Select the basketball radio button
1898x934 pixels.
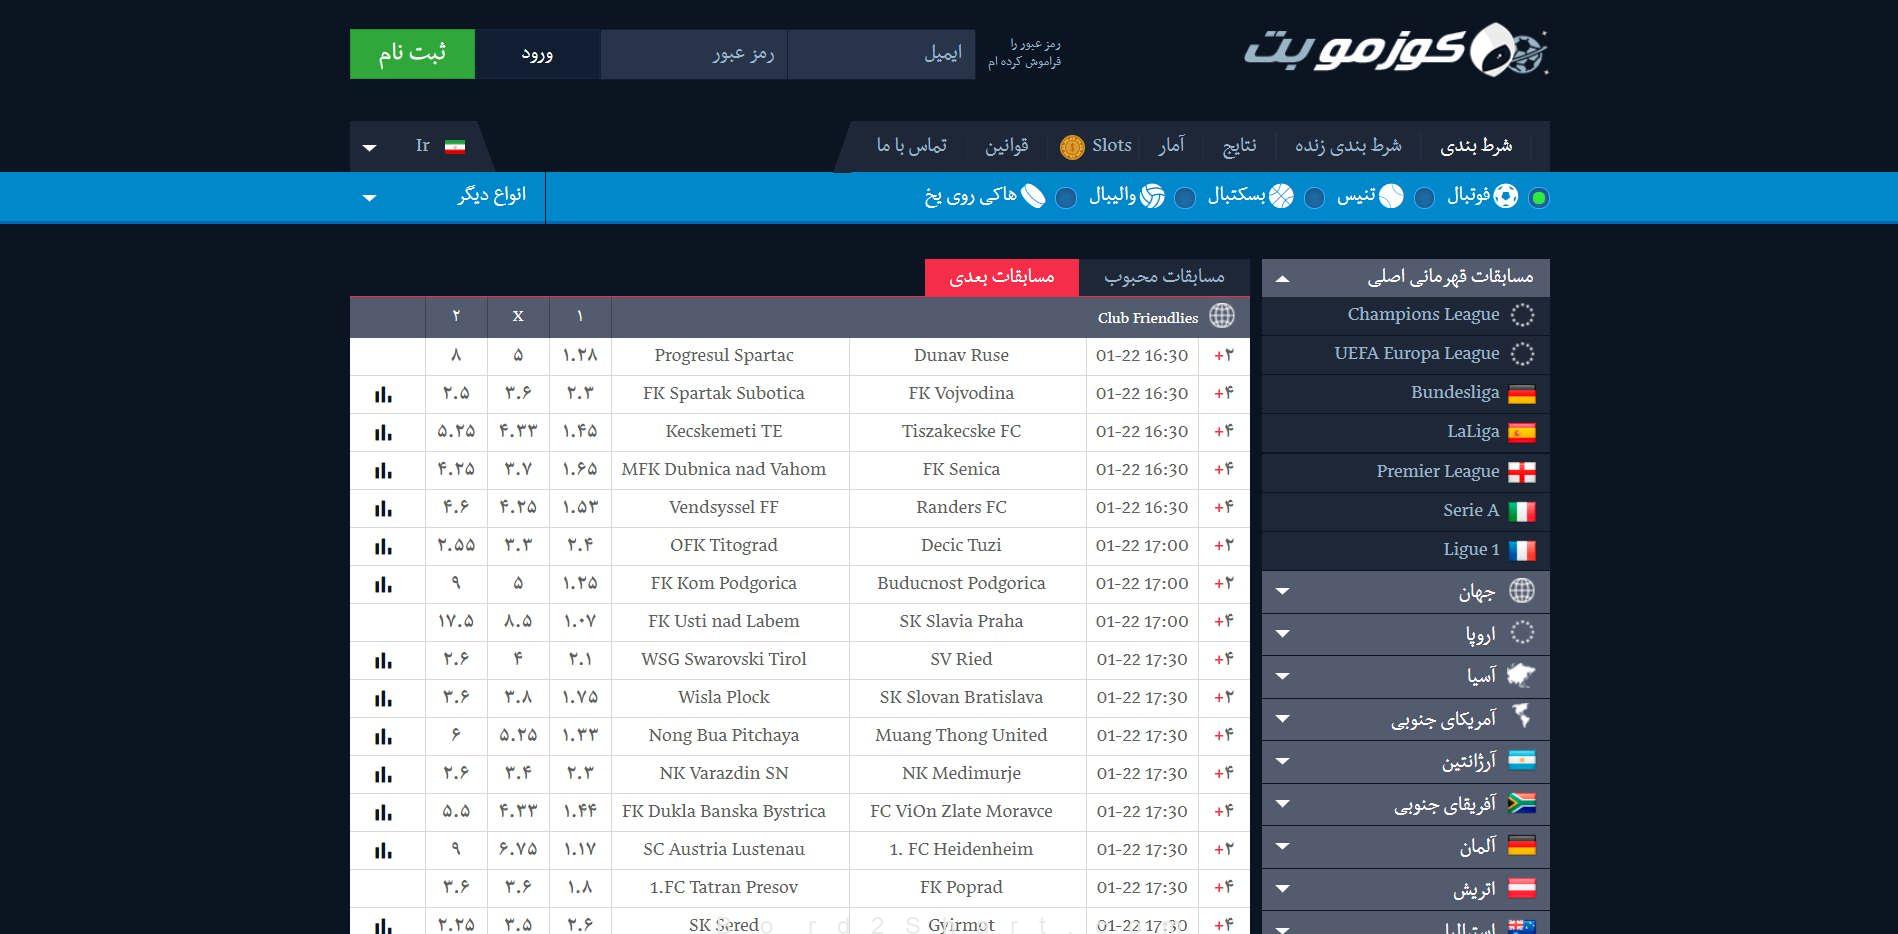click(1315, 198)
